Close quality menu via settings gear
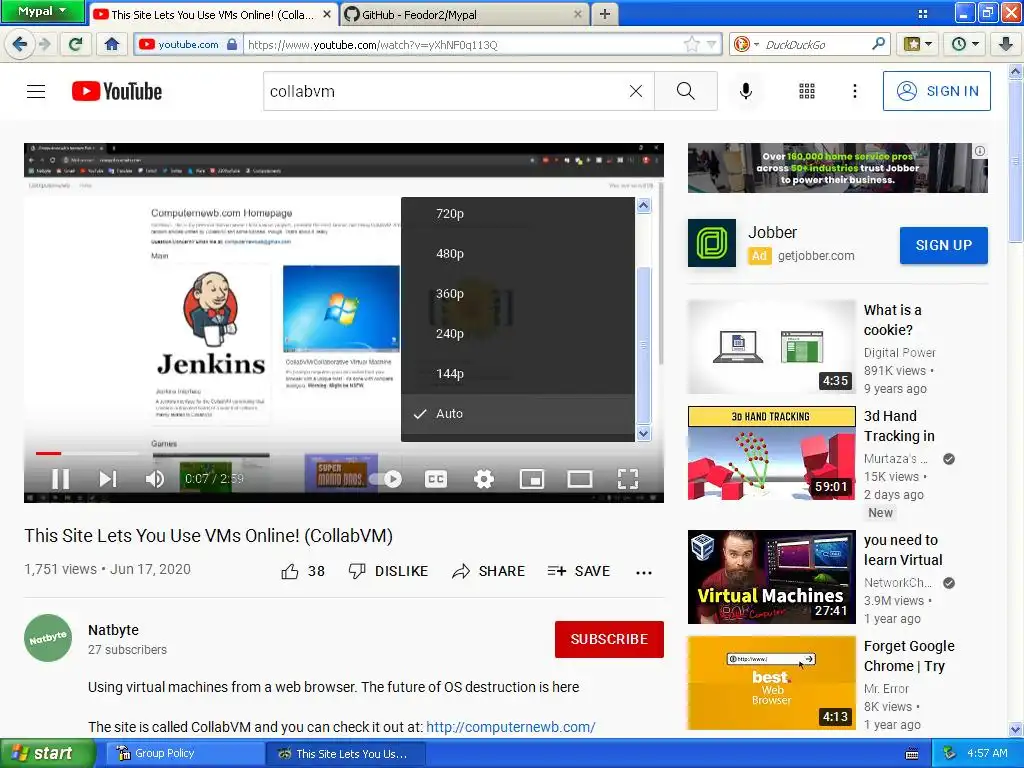The height and width of the screenshot is (768, 1024). pos(484,479)
